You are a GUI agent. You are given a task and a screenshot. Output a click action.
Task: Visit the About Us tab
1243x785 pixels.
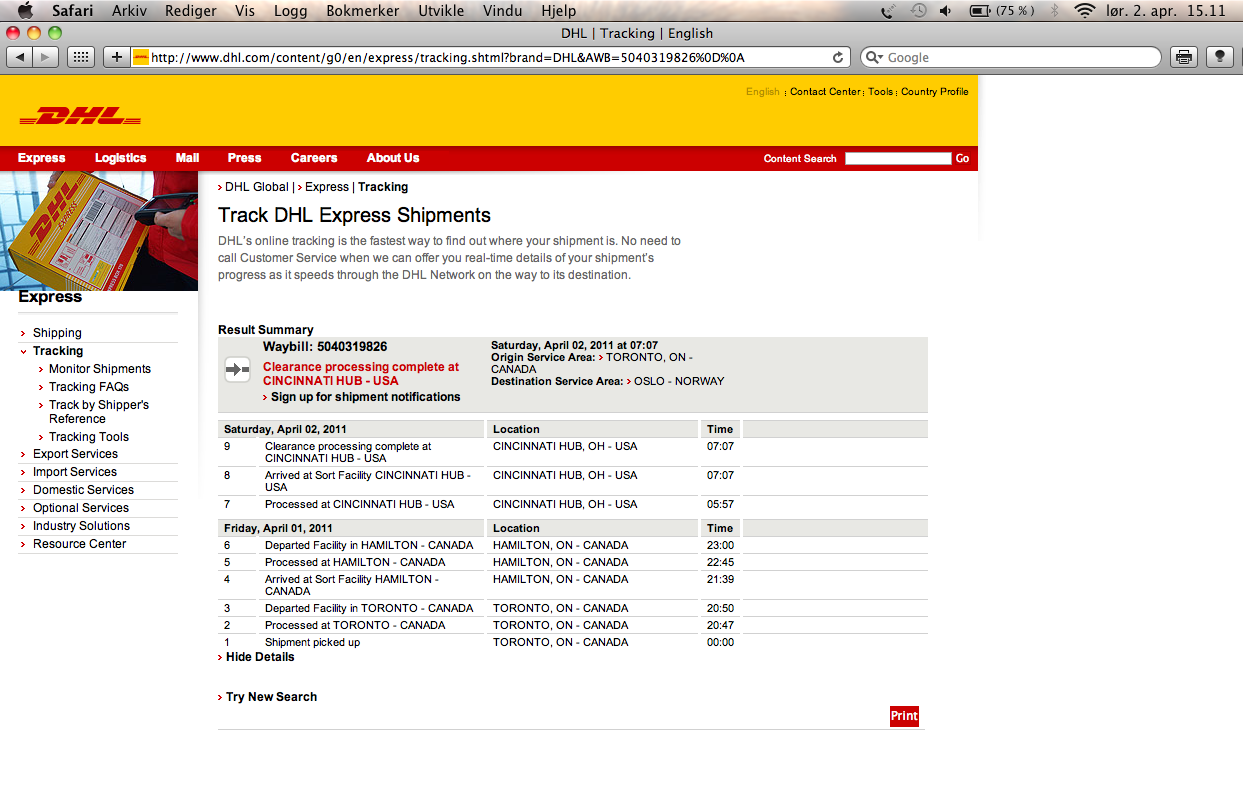point(393,158)
